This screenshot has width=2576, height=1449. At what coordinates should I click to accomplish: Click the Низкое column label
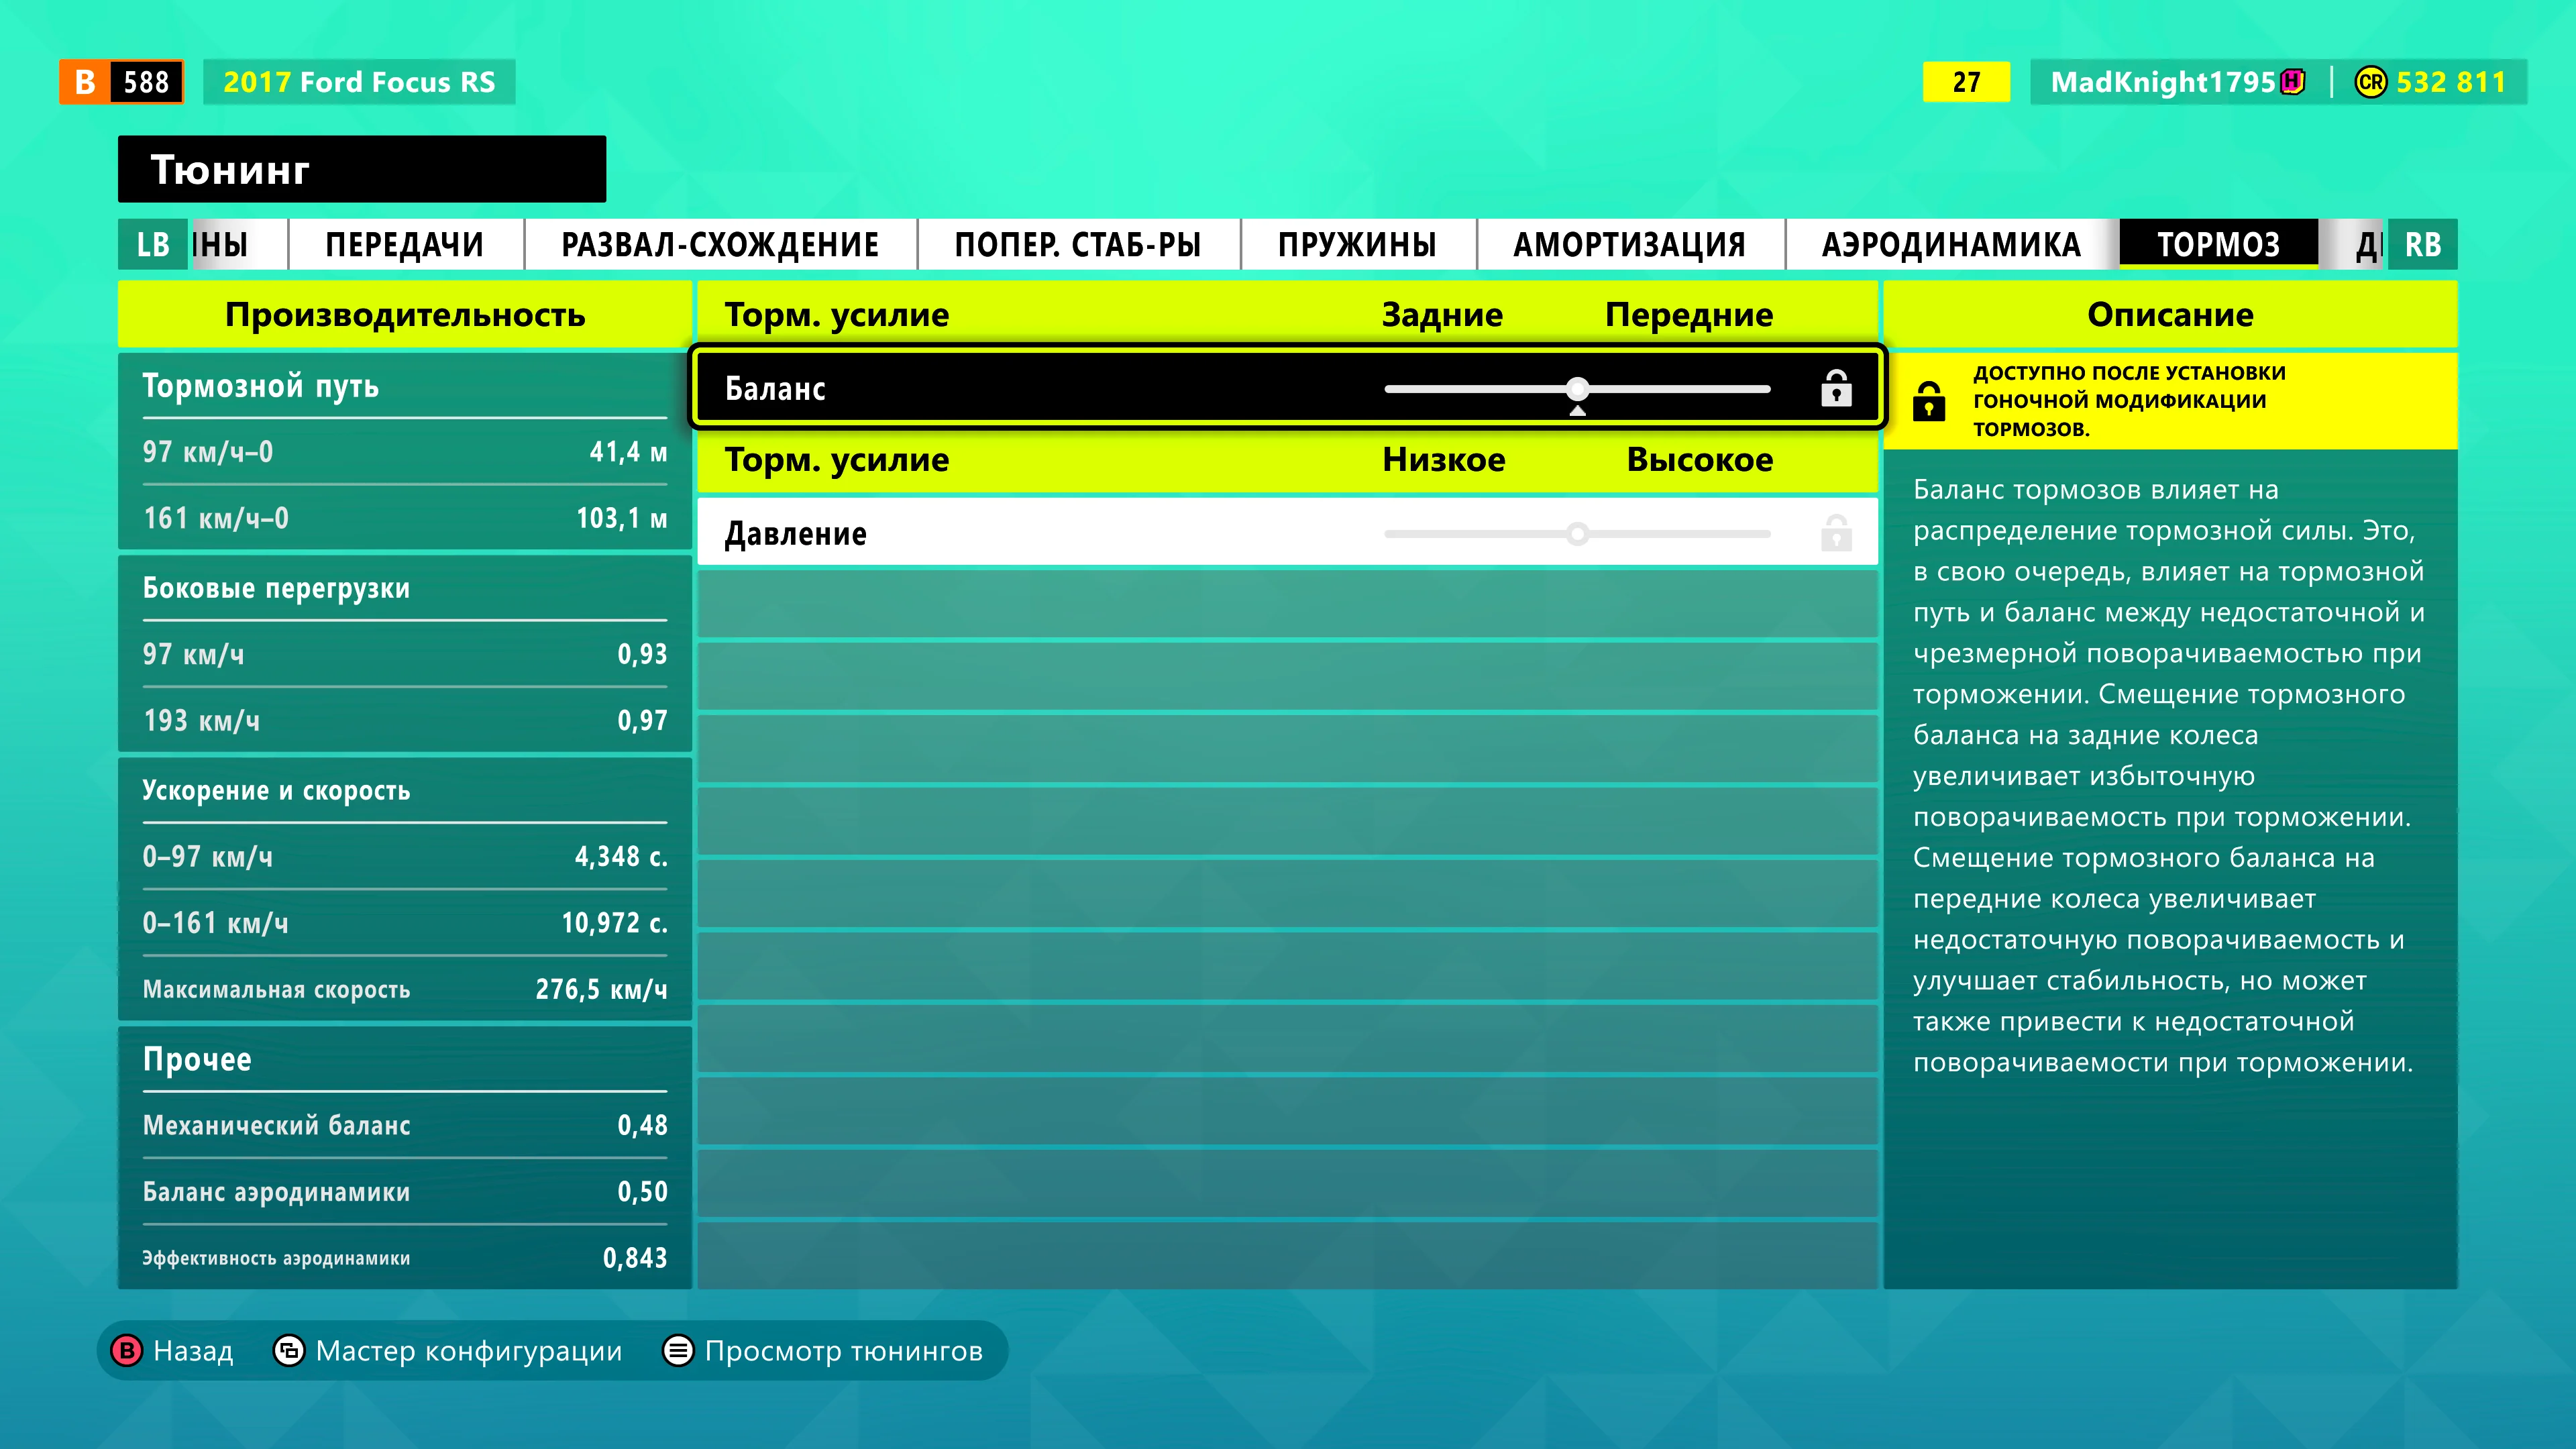(x=1444, y=460)
